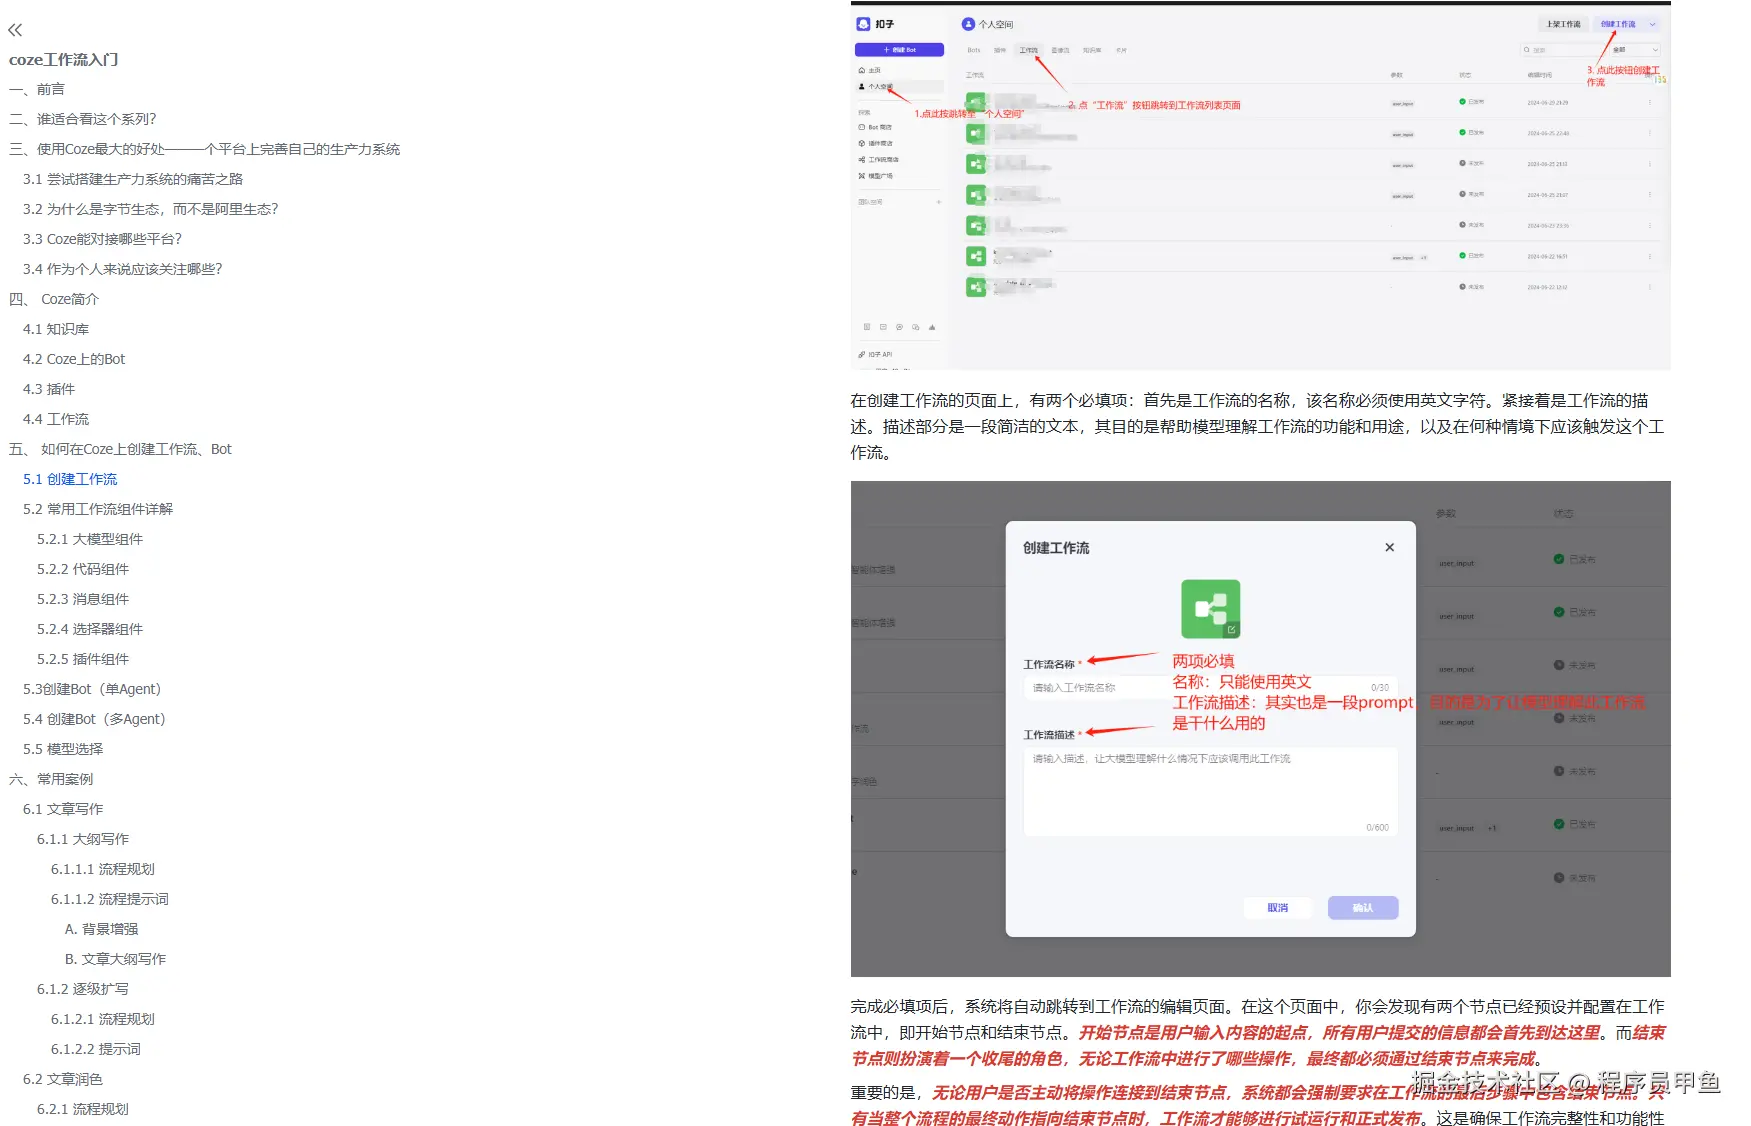Go to '4.2 Coze上的Bot'

coord(74,359)
